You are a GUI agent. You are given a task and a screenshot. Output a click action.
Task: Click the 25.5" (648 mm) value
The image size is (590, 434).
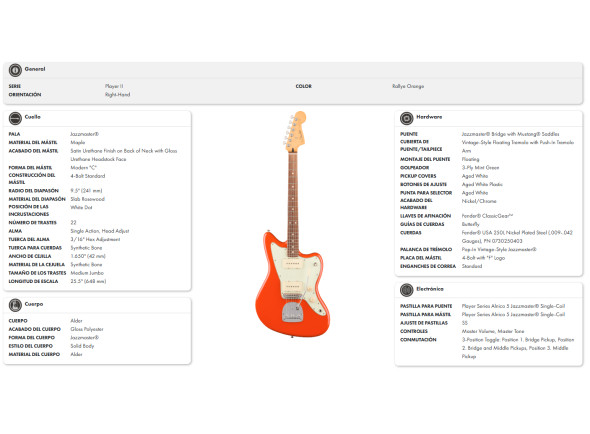coord(88,281)
